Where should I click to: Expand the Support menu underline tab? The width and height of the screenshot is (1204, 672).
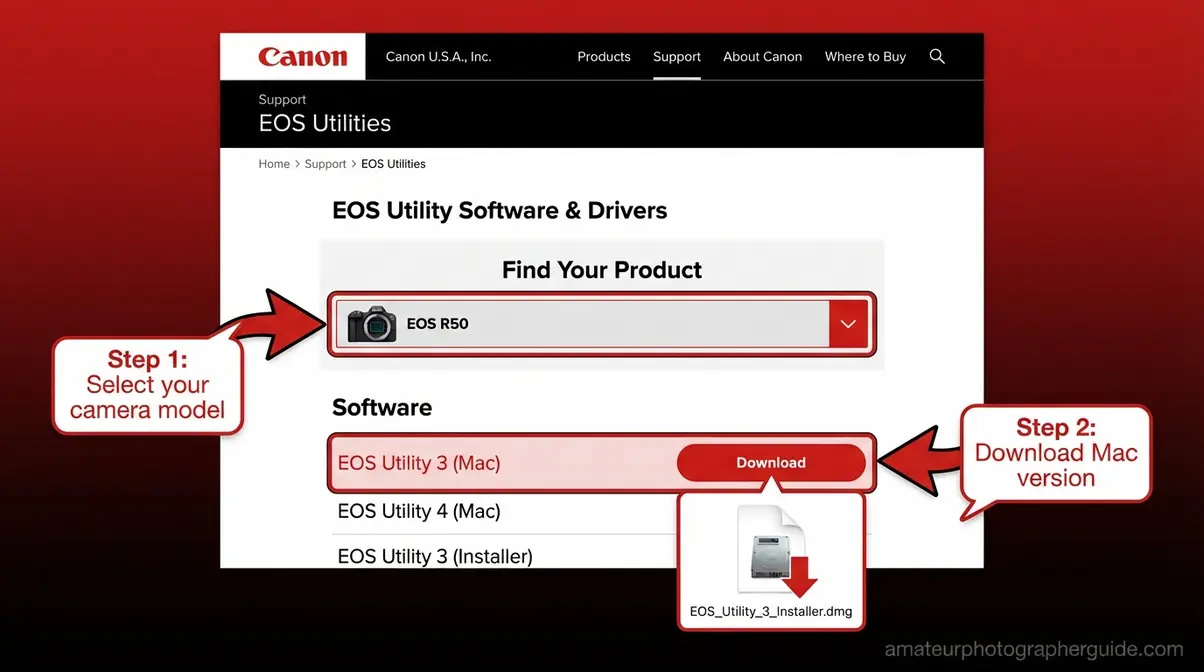(x=677, y=56)
